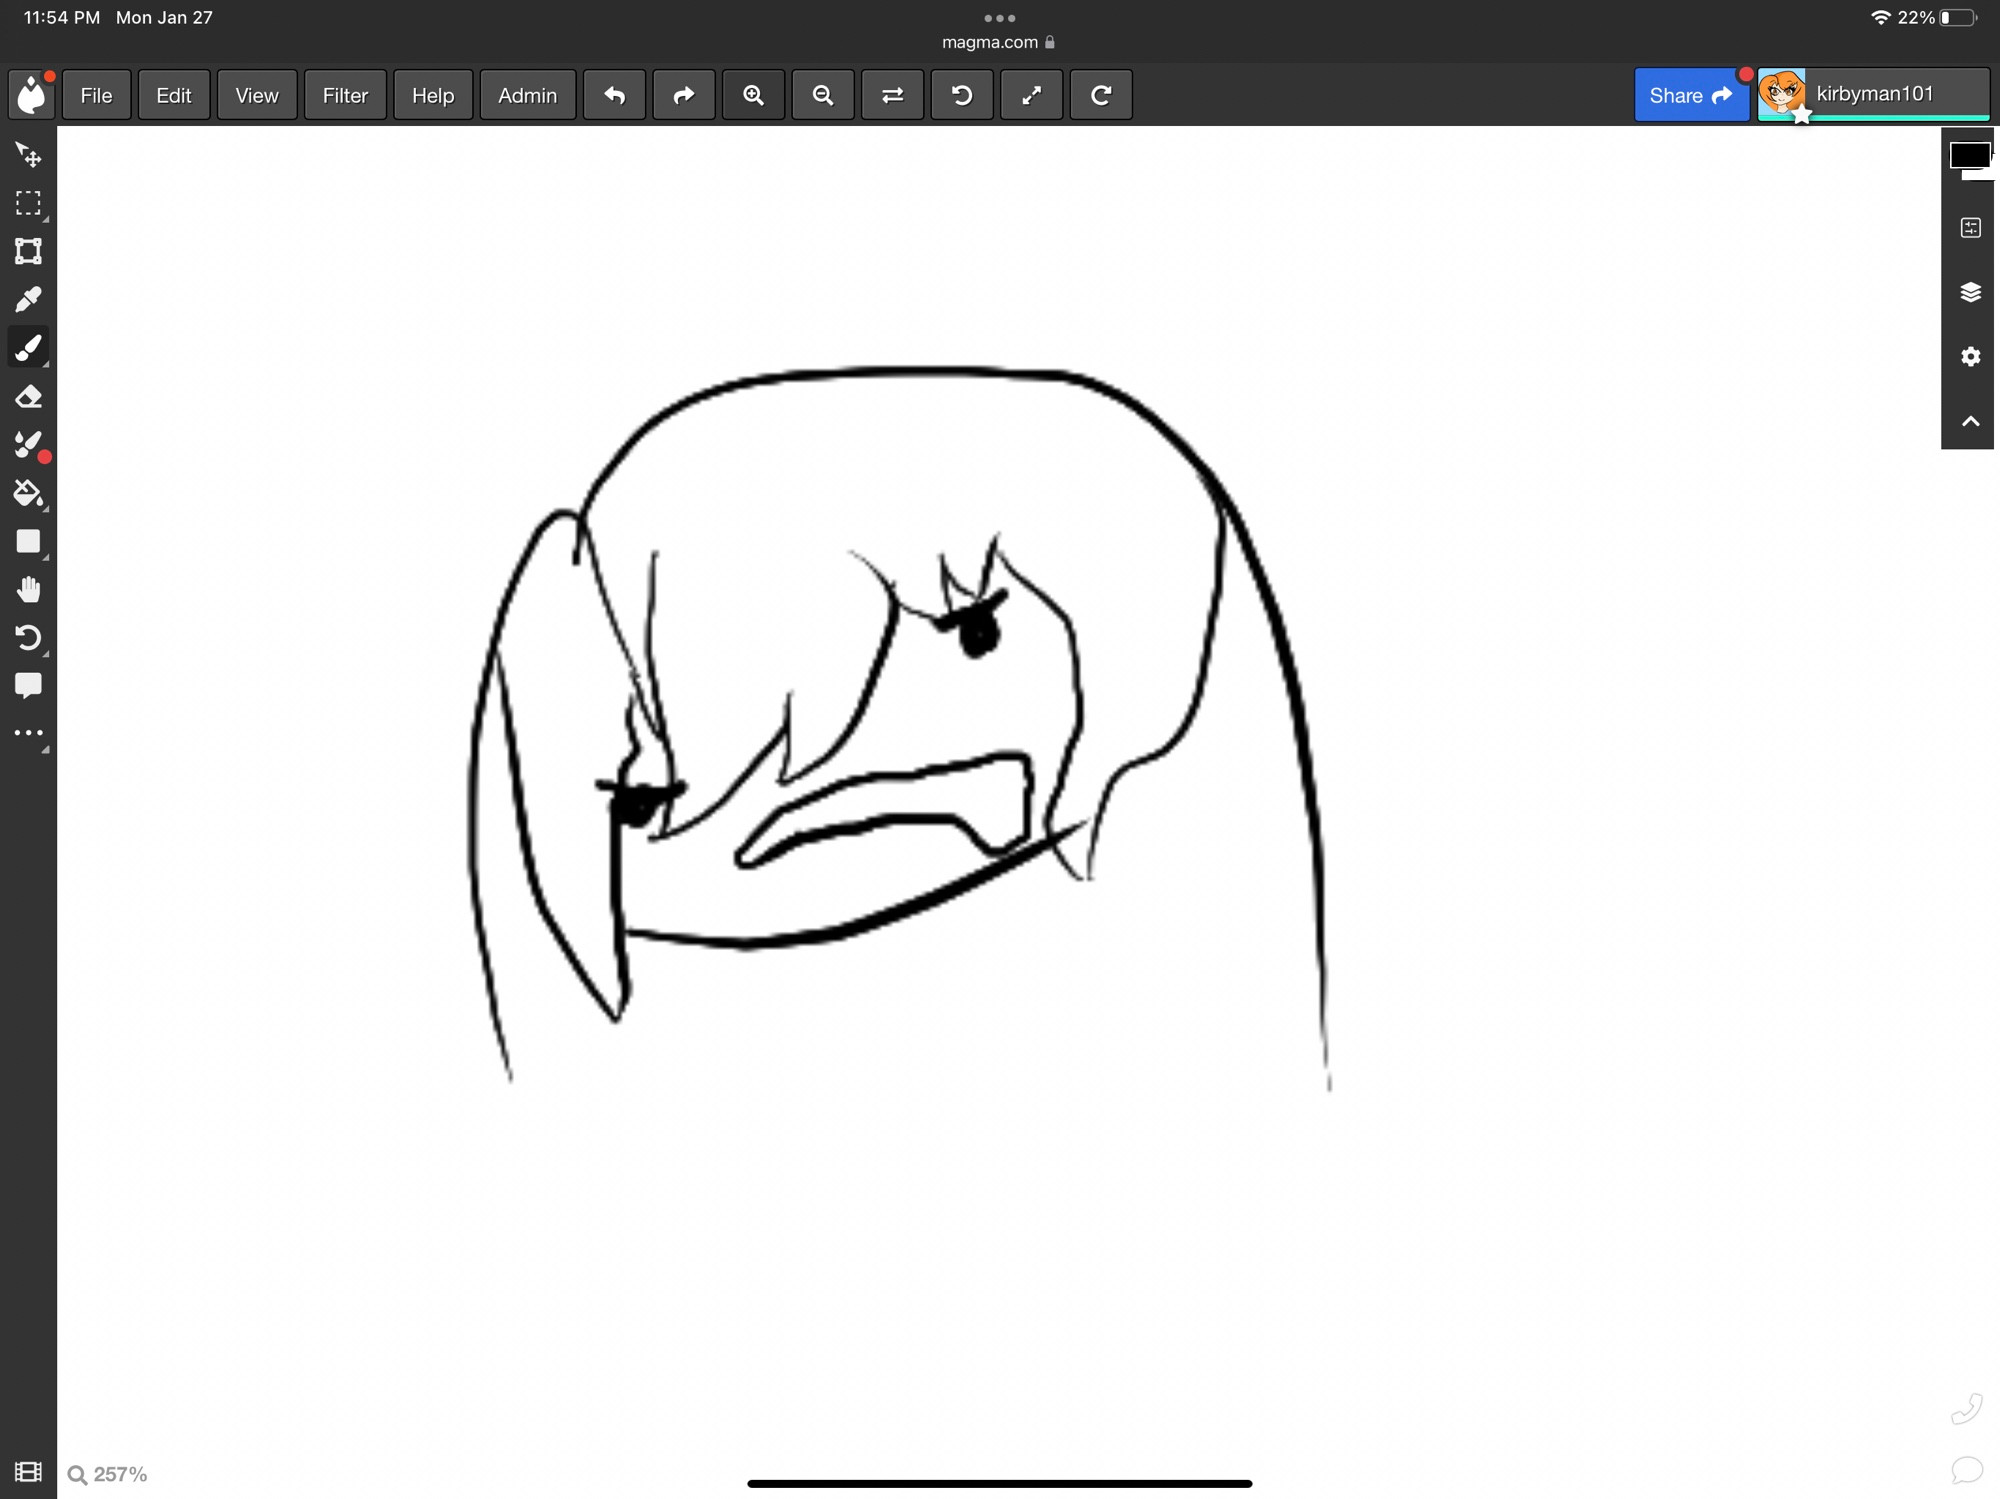
Task: Select the Shape rectangle tool
Action: [28, 541]
